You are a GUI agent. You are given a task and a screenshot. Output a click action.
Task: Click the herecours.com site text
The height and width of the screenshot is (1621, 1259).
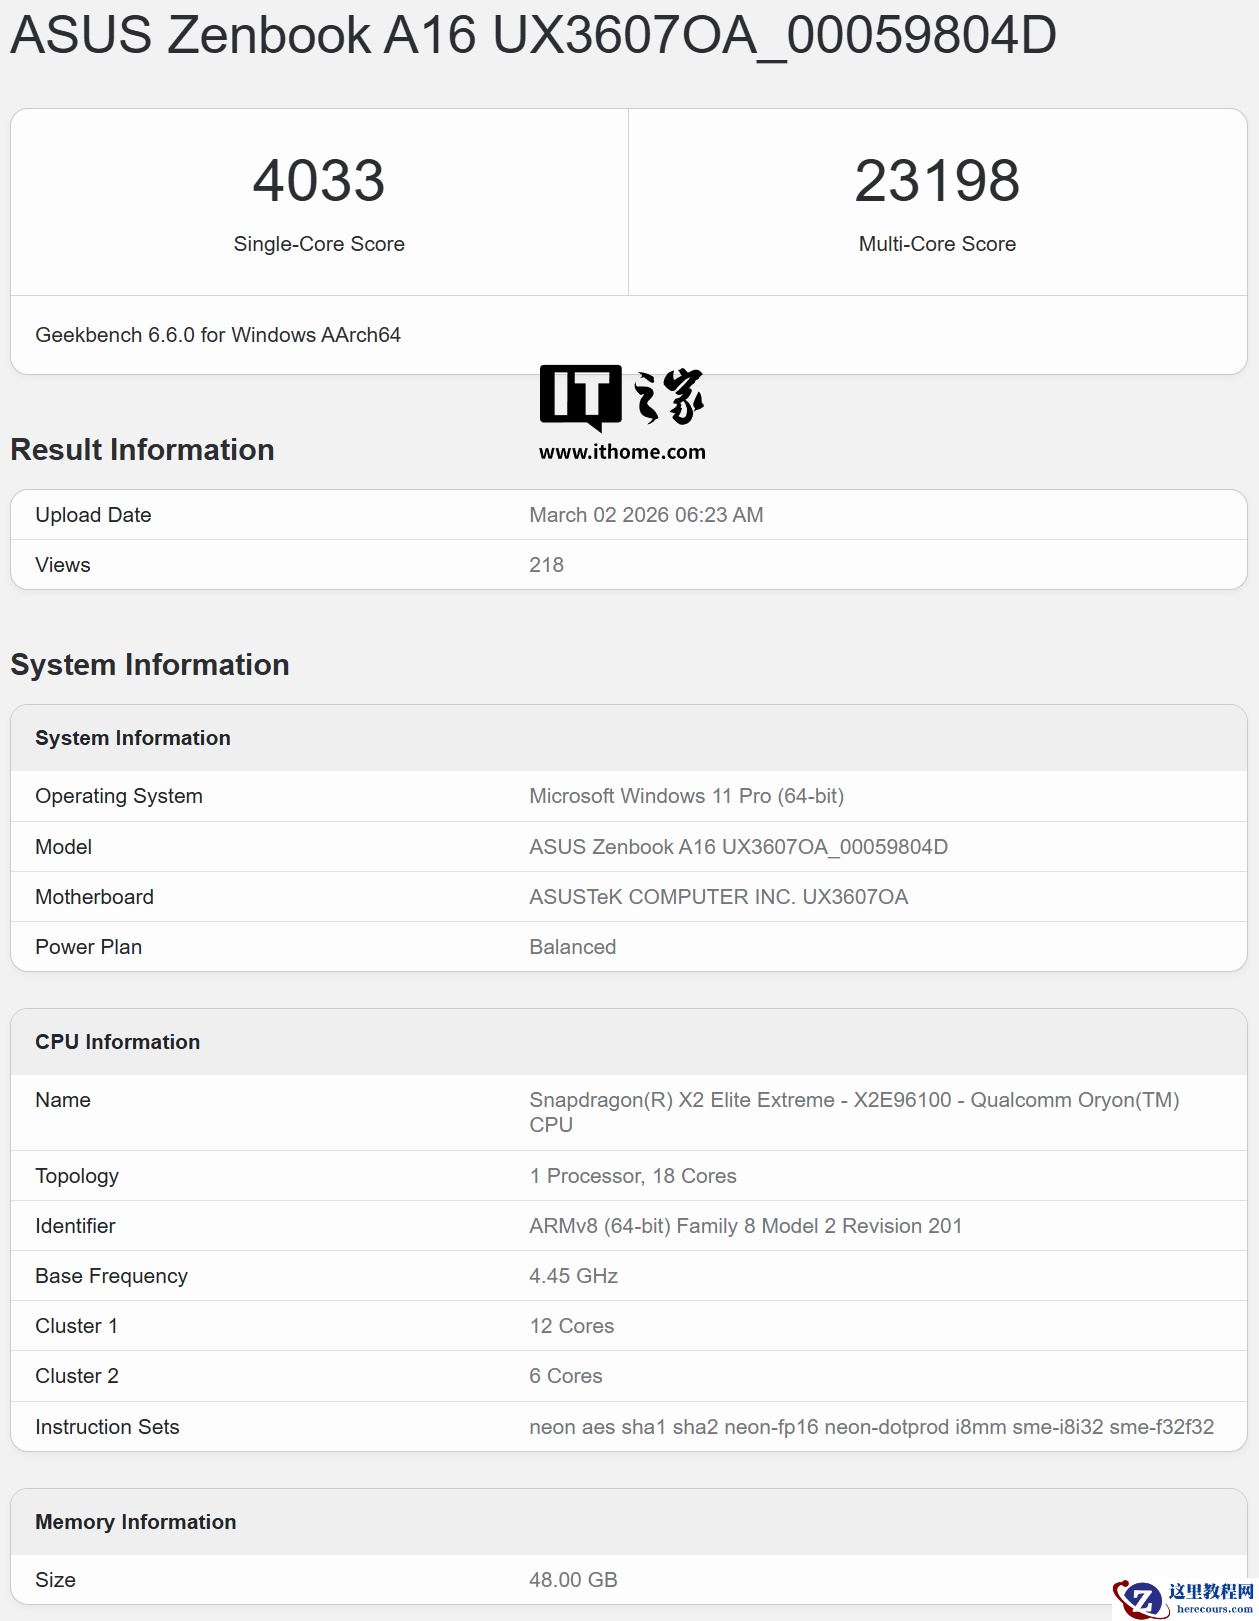coord(1214,1609)
